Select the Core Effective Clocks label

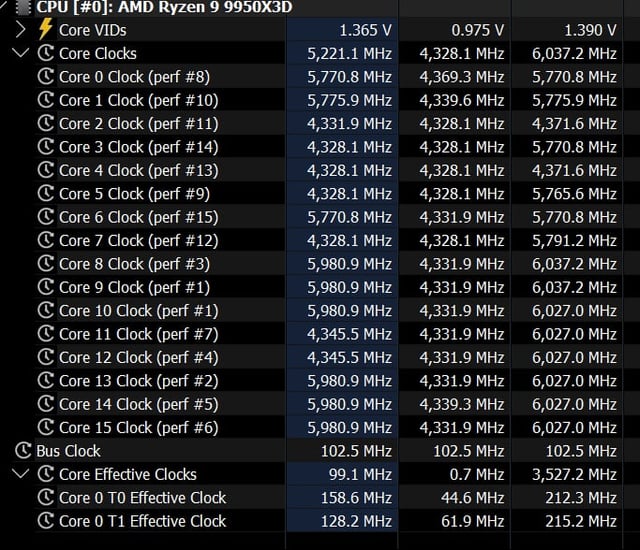[x=128, y=474]
